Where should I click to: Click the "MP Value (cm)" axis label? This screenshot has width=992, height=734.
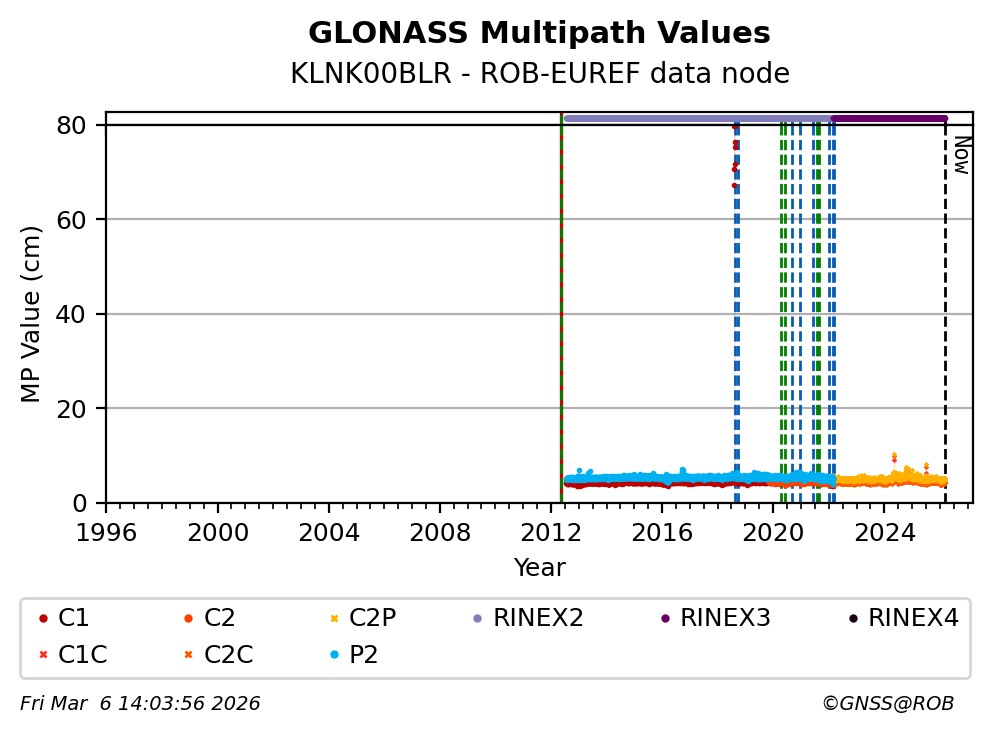pyautogui.click(x=32, y=314)
